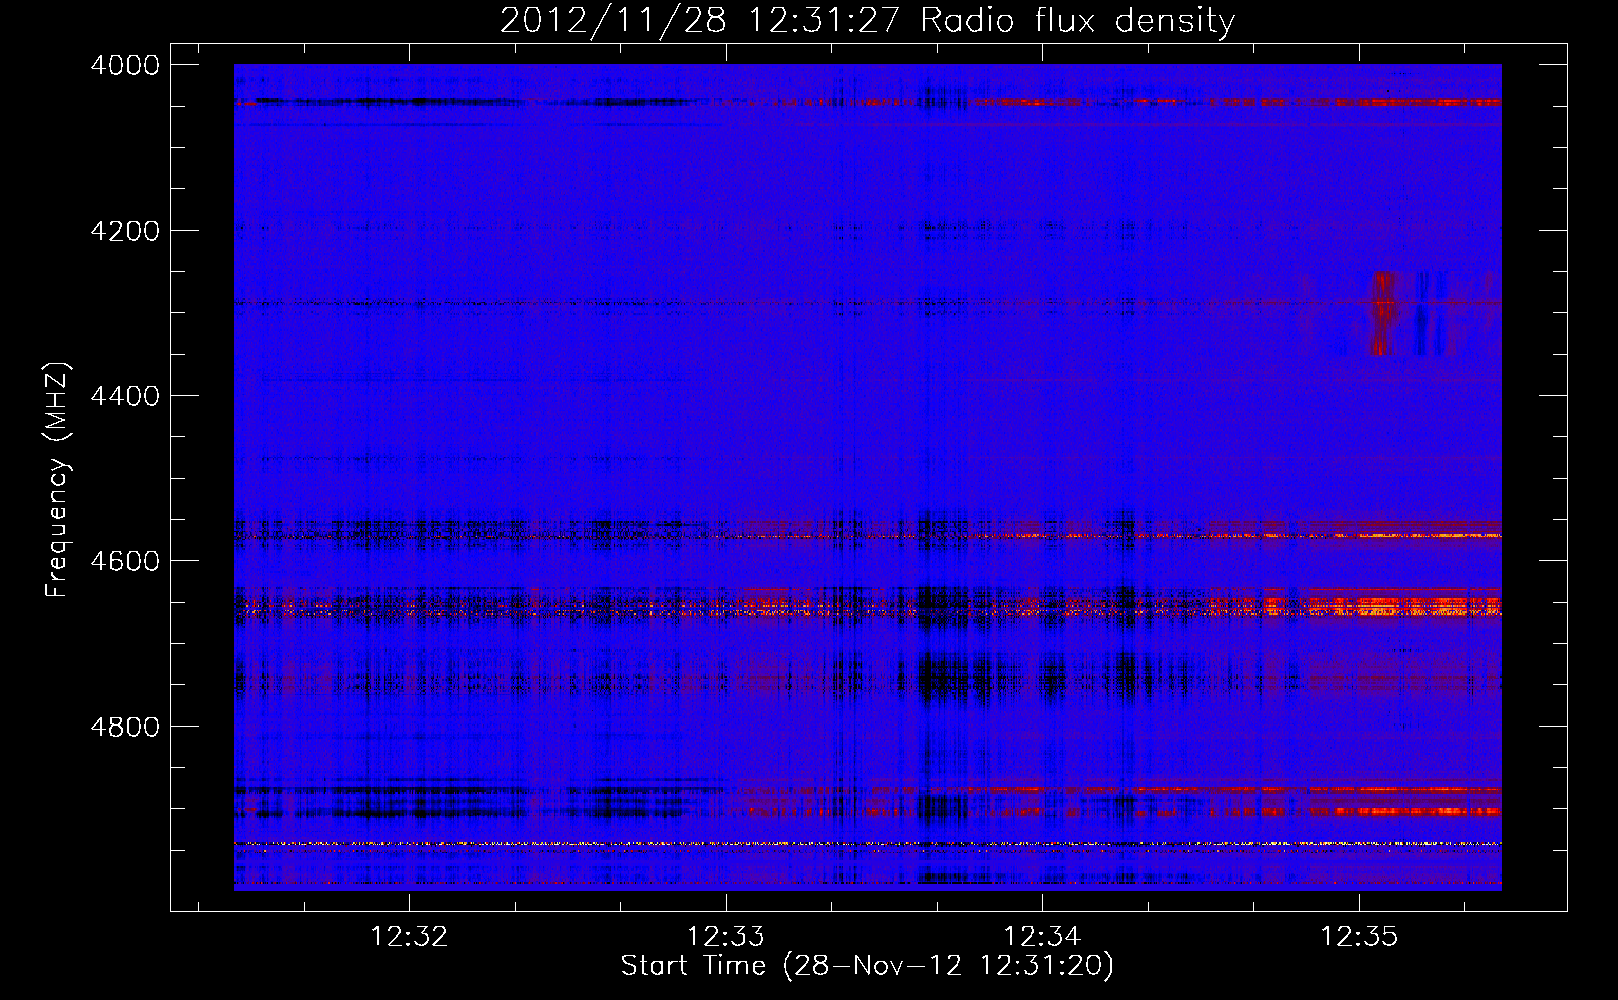Click the red burst feature near 4300 MHz
The height and width of the screenshot is (1000, 1618).
pos(1384,313)
